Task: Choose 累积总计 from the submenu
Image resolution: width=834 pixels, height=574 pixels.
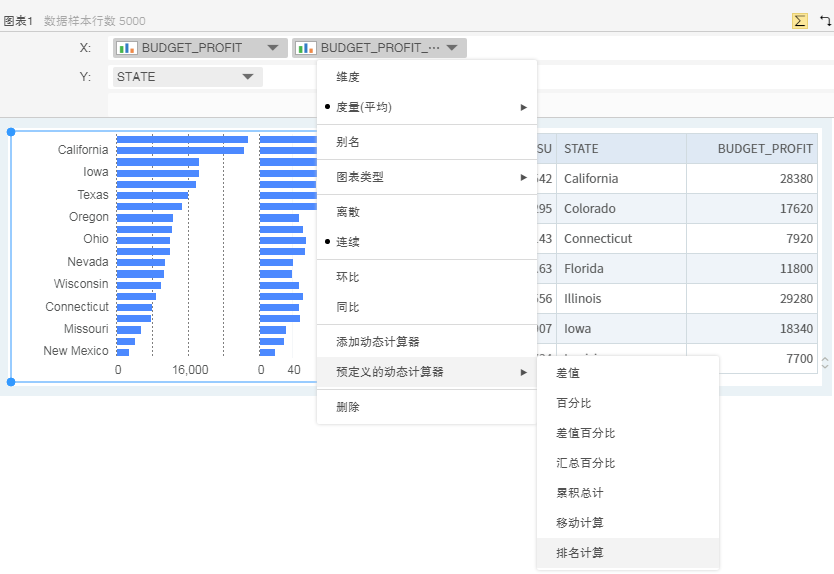Action: pyautogui.click(x=580, y=493)
